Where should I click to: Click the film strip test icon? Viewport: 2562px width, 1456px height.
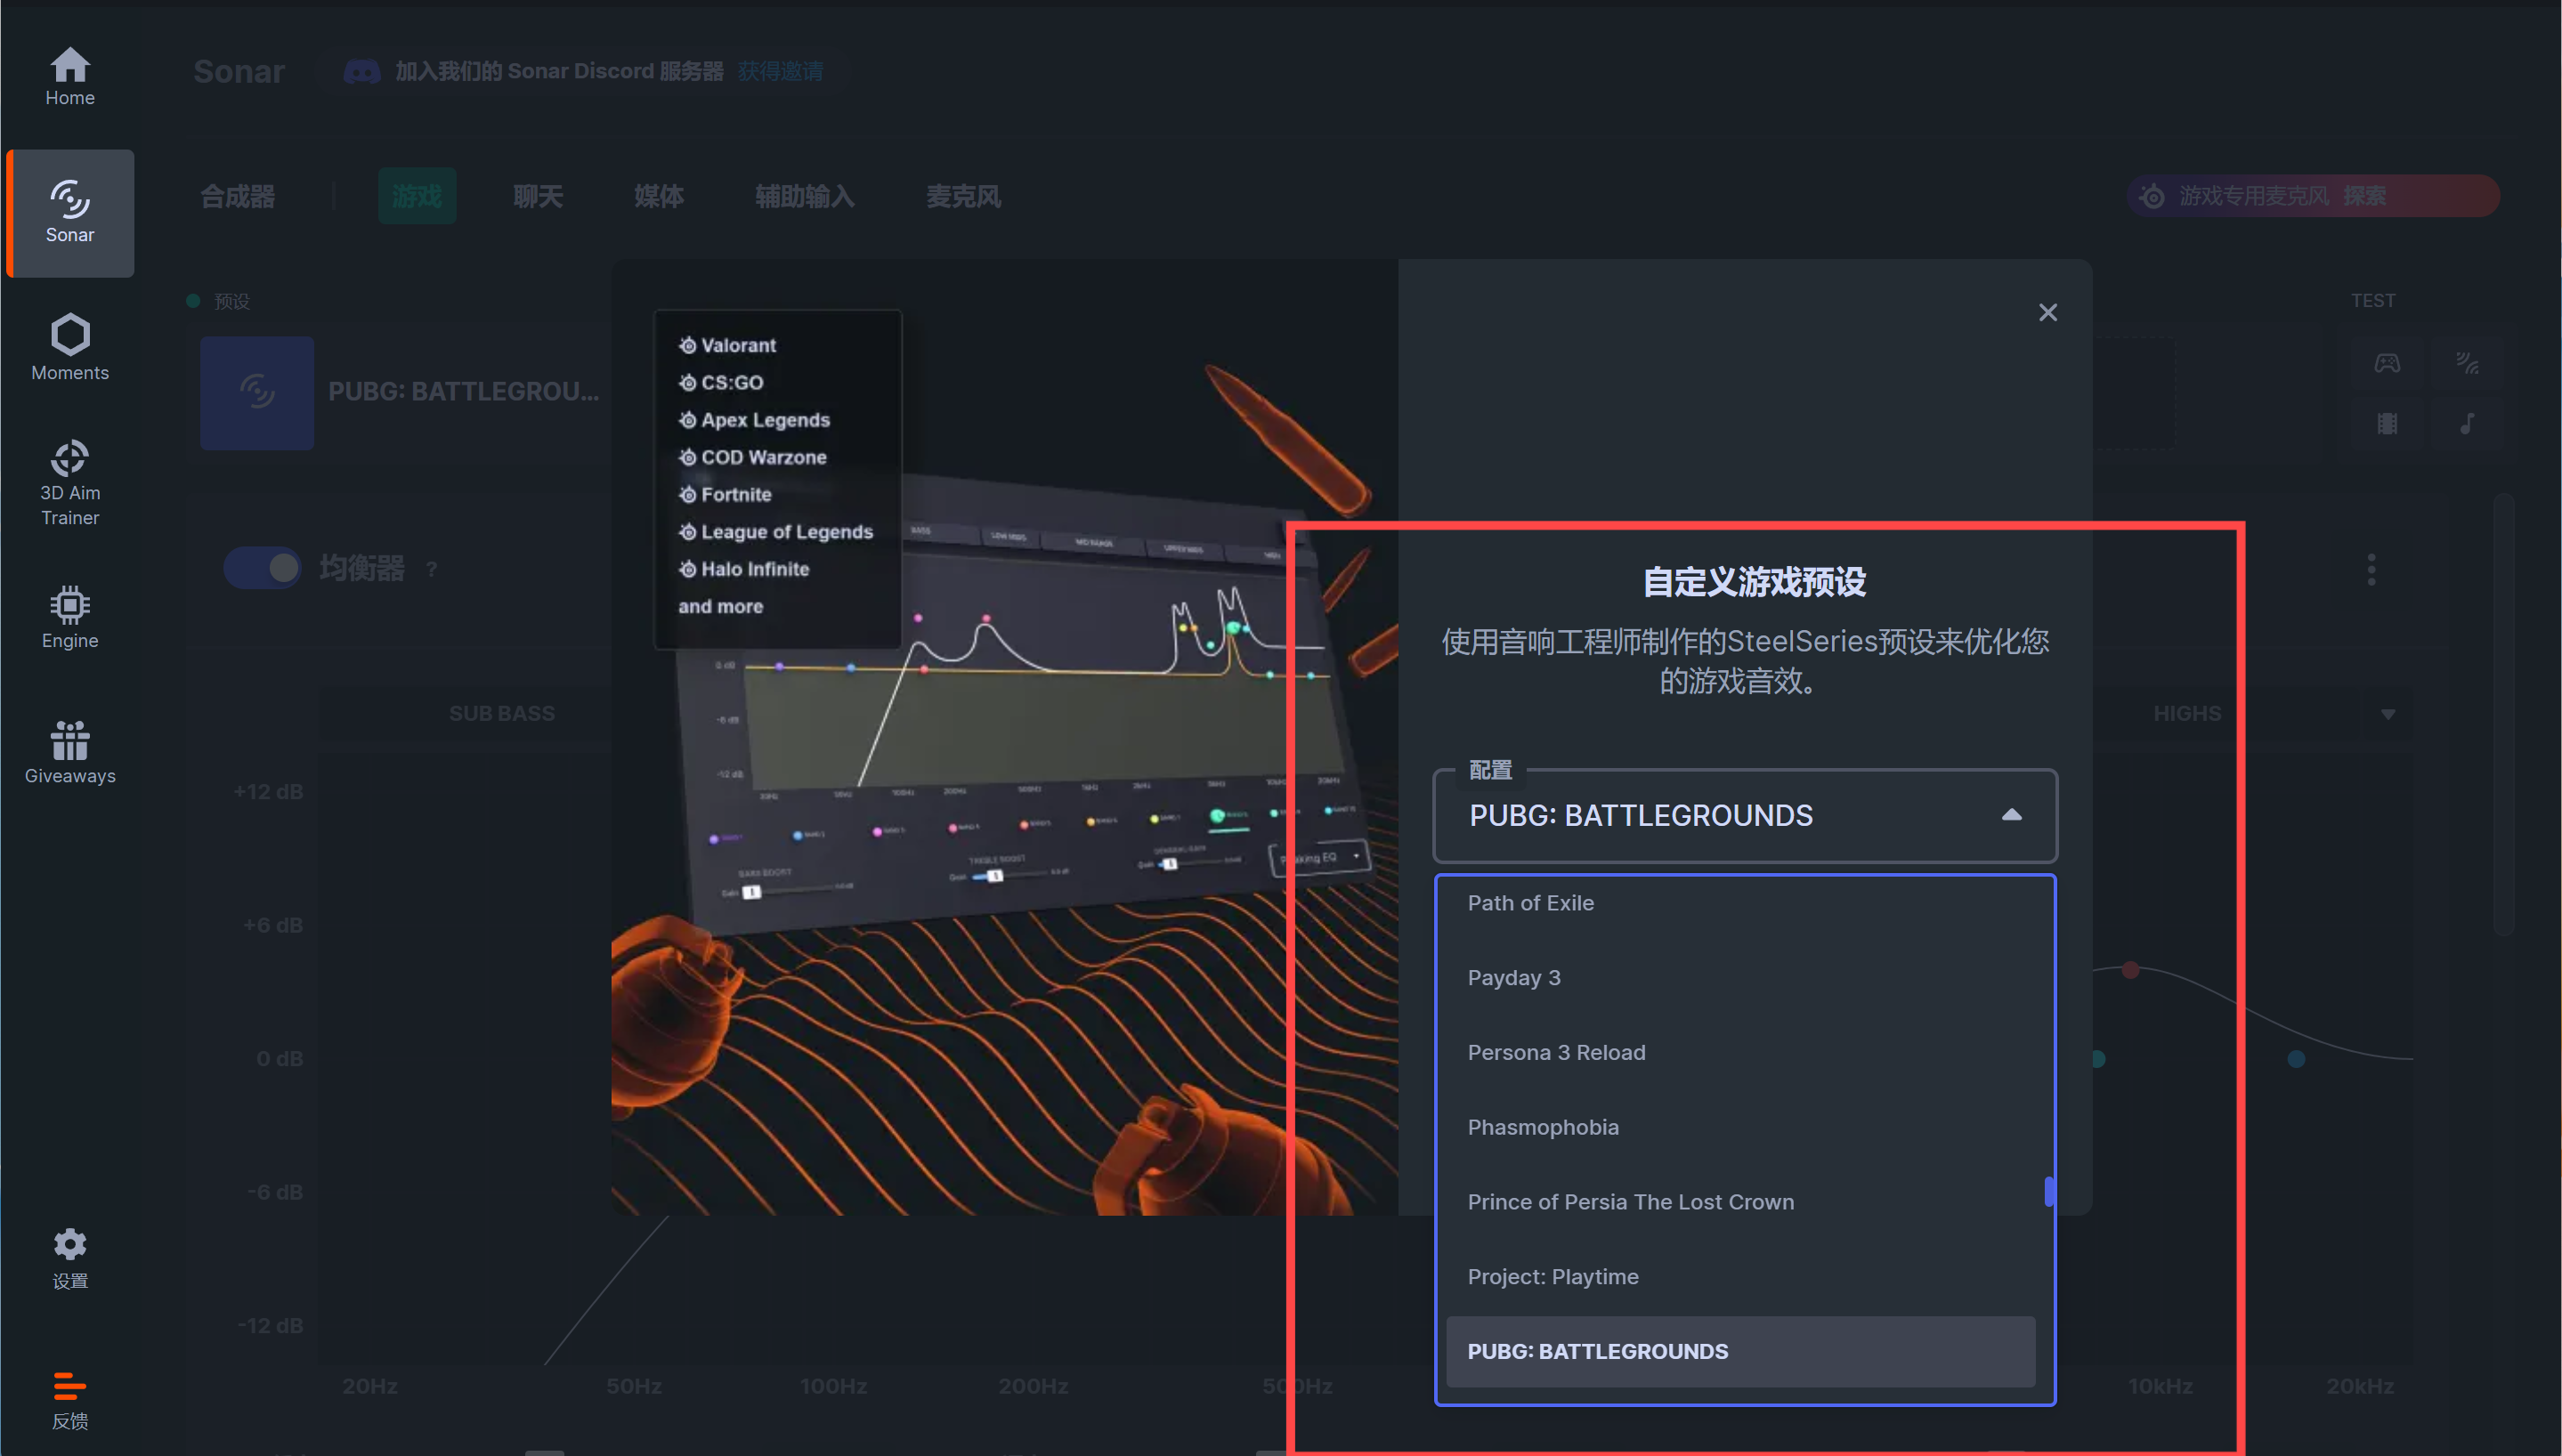point(2387,424)
